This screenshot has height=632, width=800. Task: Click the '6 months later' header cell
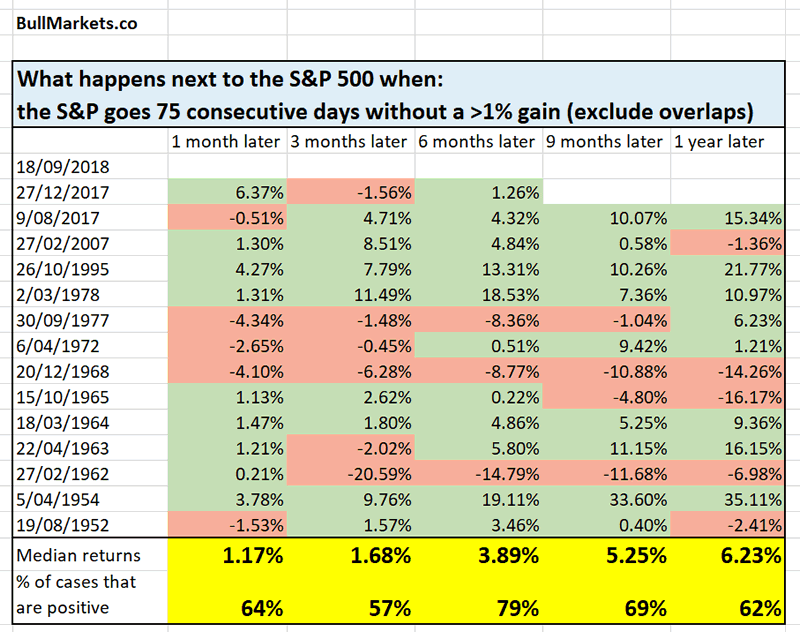click(x=479, y=141)
